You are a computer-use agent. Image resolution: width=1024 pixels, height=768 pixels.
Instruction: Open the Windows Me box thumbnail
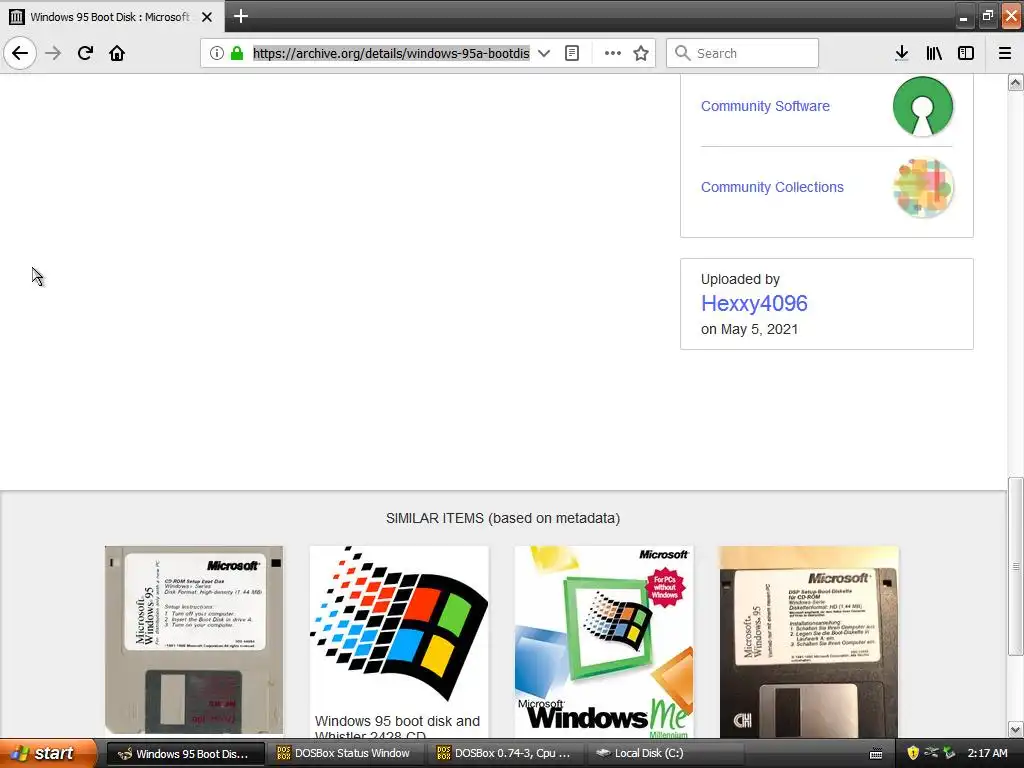(x=604, y=641)
